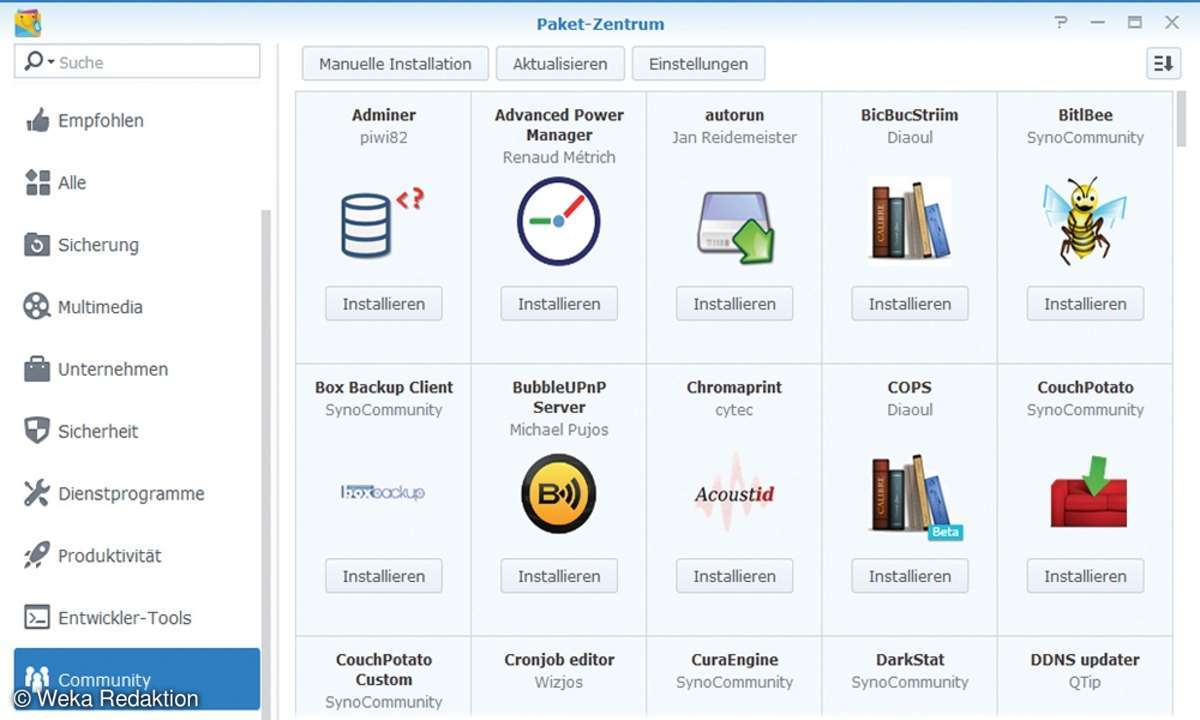Install the COPS package
This screenshot has width=1200, height=720.
[x=909, y=576]
